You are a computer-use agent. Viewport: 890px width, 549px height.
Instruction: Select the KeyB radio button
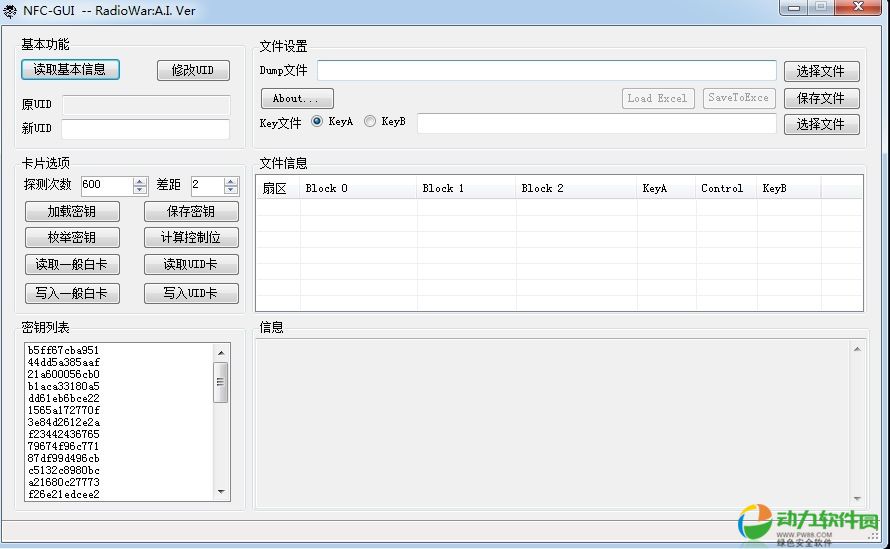[x=370, y=122]
